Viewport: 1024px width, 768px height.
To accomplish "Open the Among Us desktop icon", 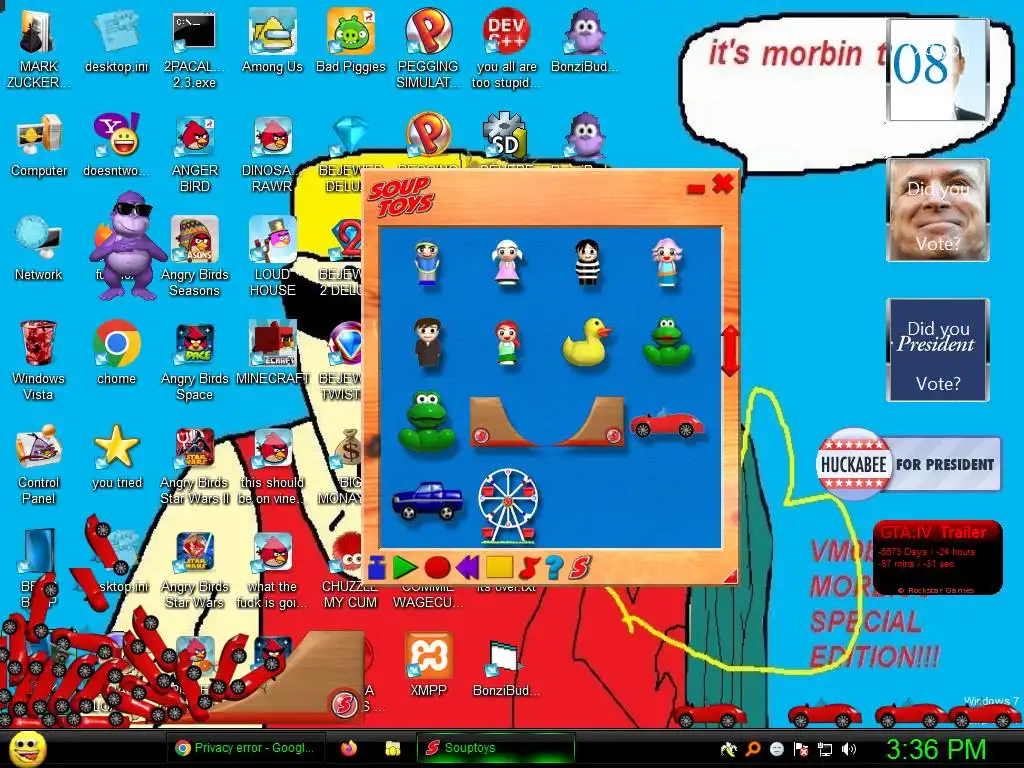I will click(x=272, y=40).
